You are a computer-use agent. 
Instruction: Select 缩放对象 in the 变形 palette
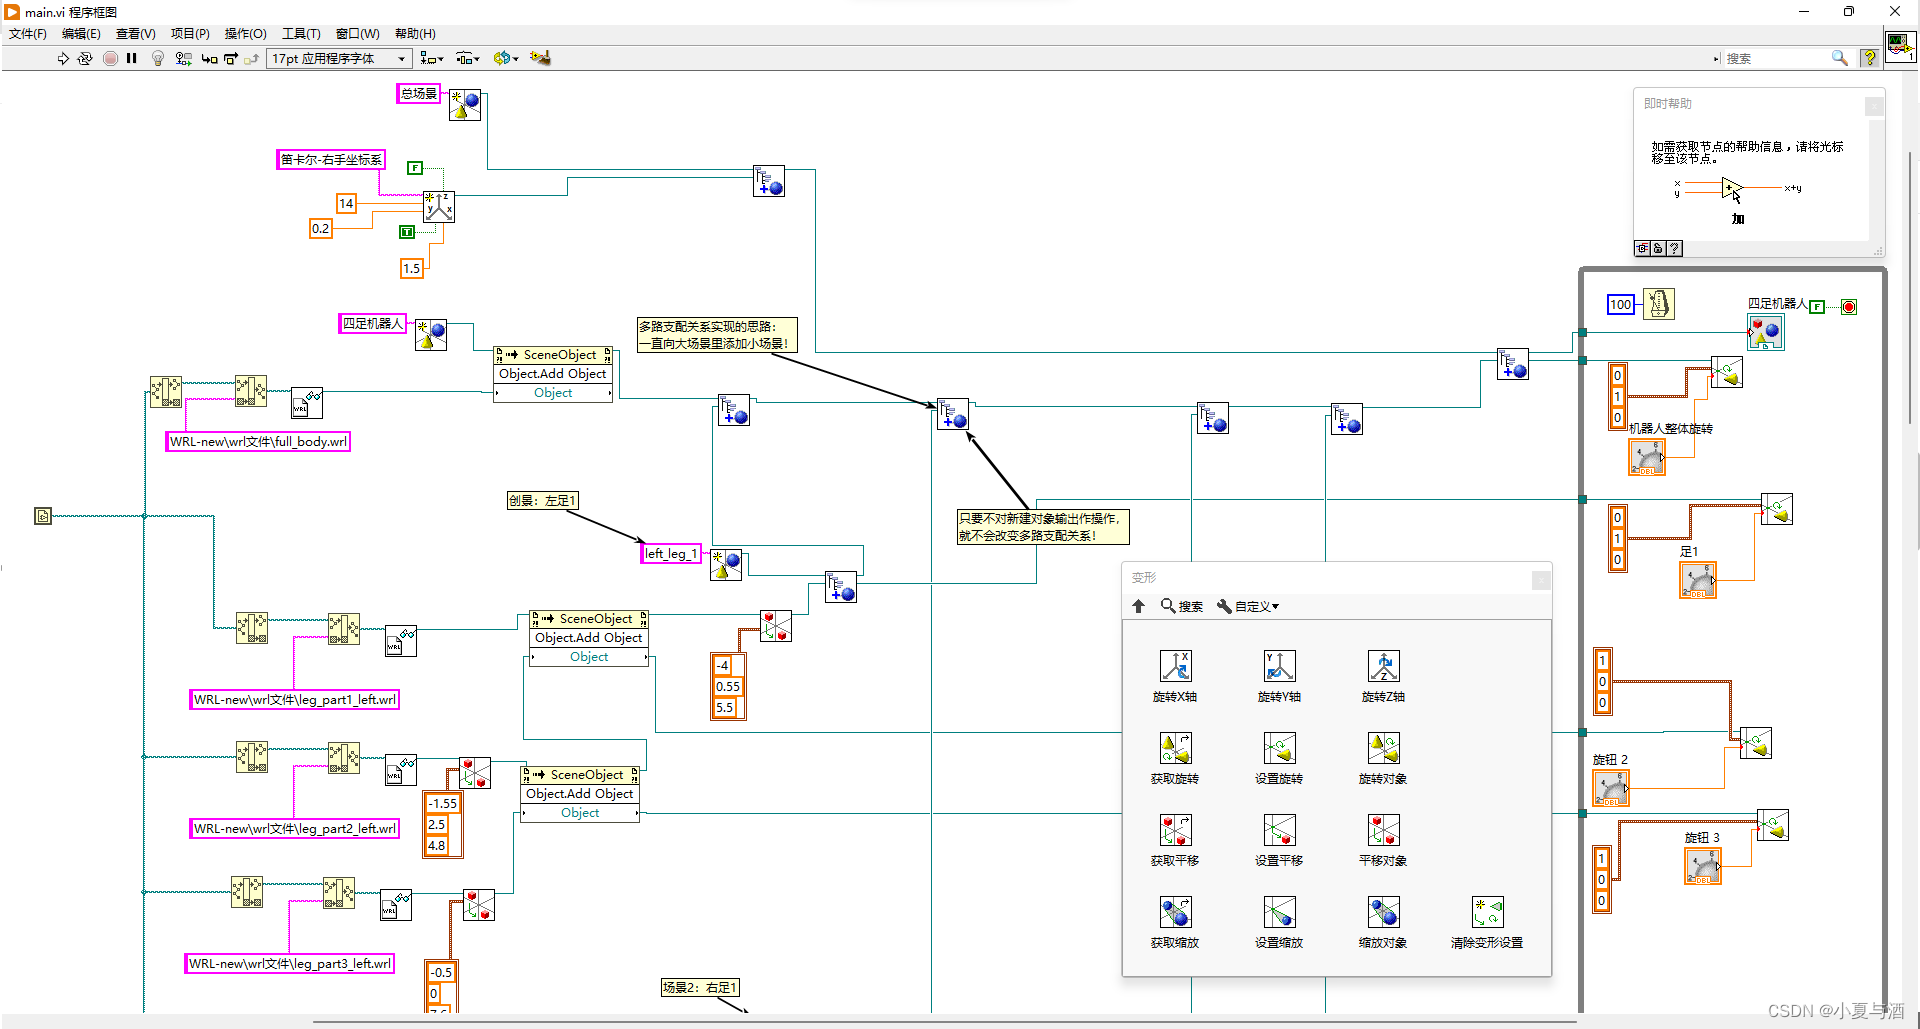[1383, 921]
